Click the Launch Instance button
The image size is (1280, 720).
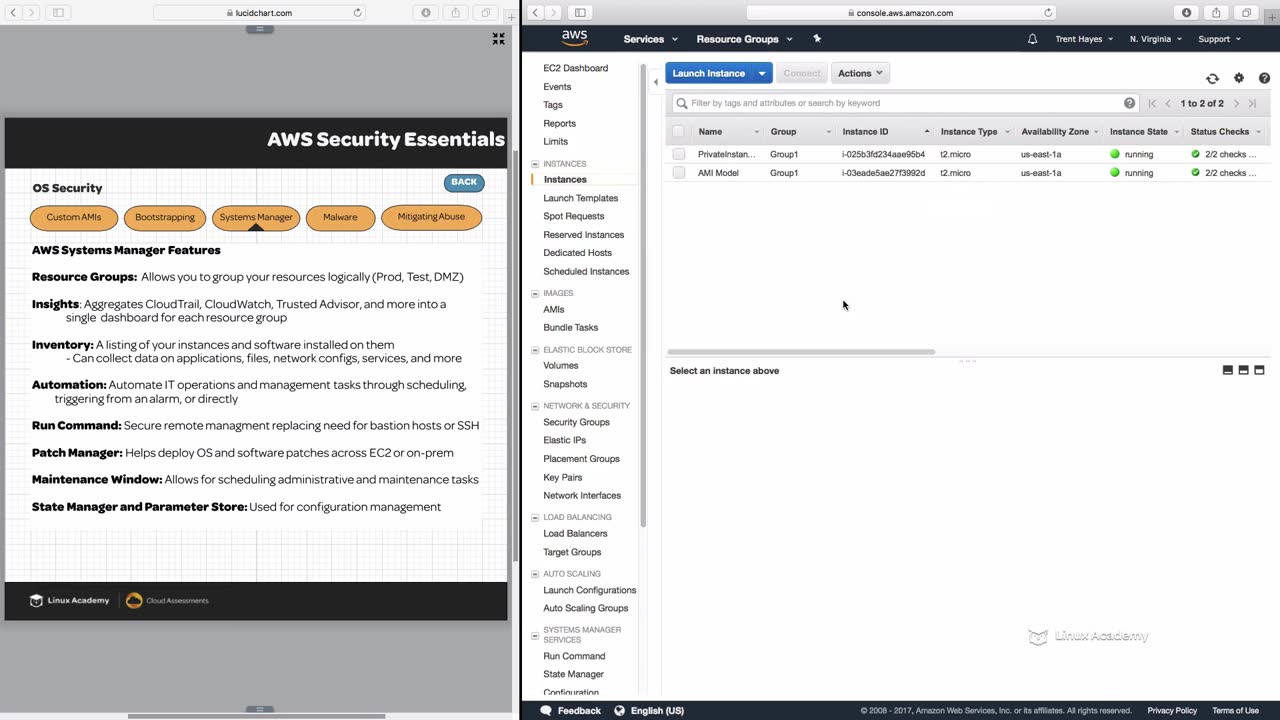[709, 73]
